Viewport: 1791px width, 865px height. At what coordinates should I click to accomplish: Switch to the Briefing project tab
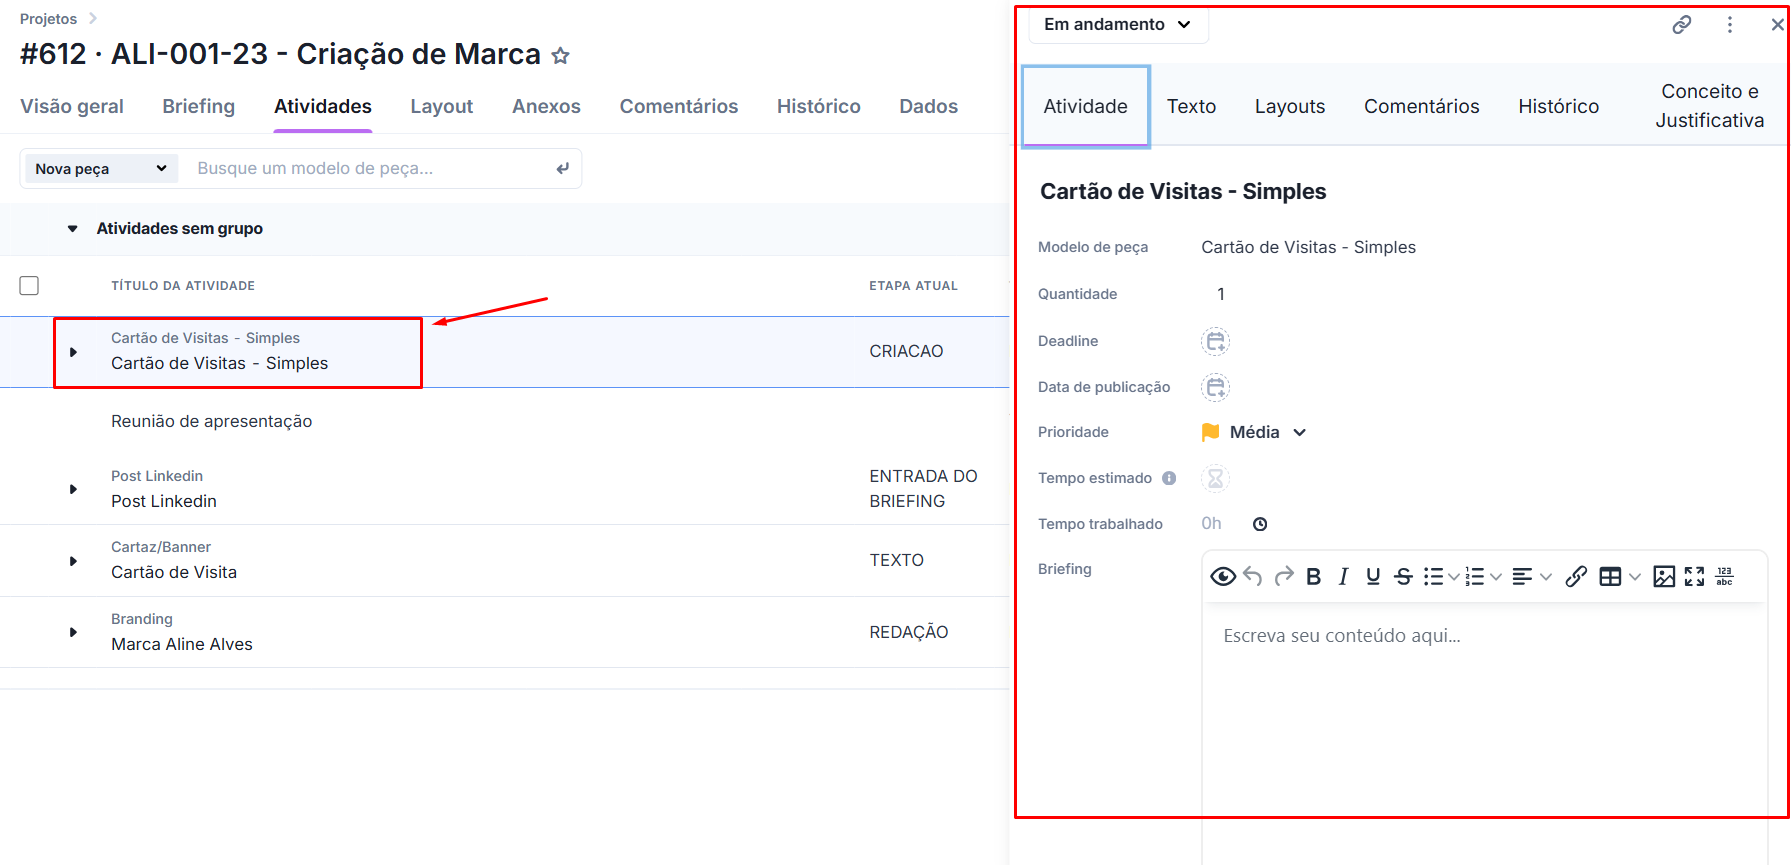tap(199, 106)
